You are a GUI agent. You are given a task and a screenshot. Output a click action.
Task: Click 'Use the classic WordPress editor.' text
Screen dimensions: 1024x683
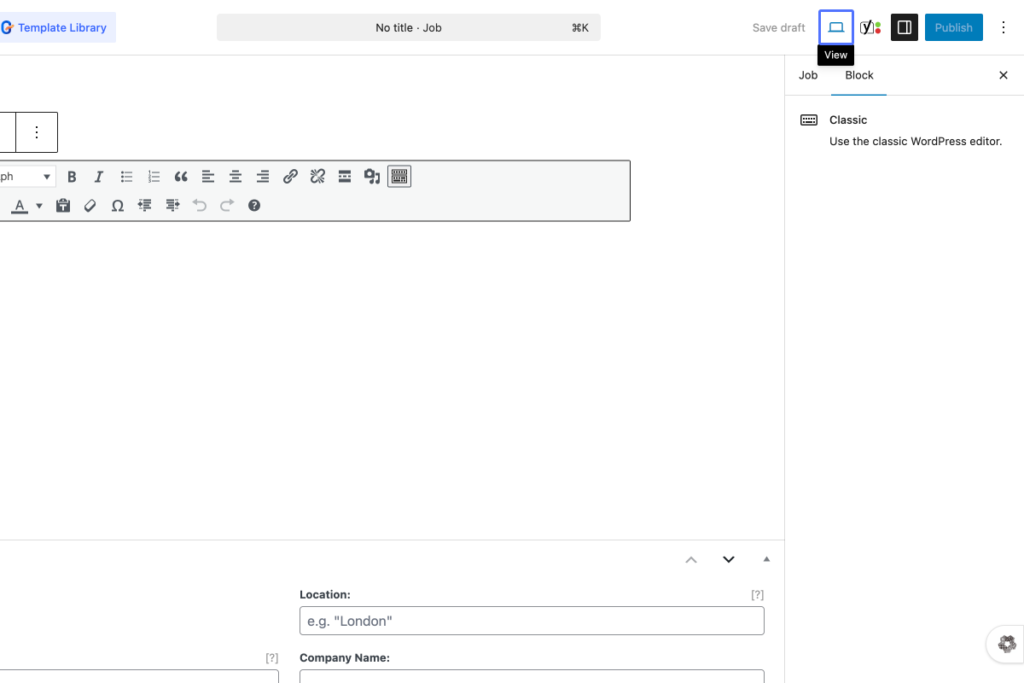[915, 141]
